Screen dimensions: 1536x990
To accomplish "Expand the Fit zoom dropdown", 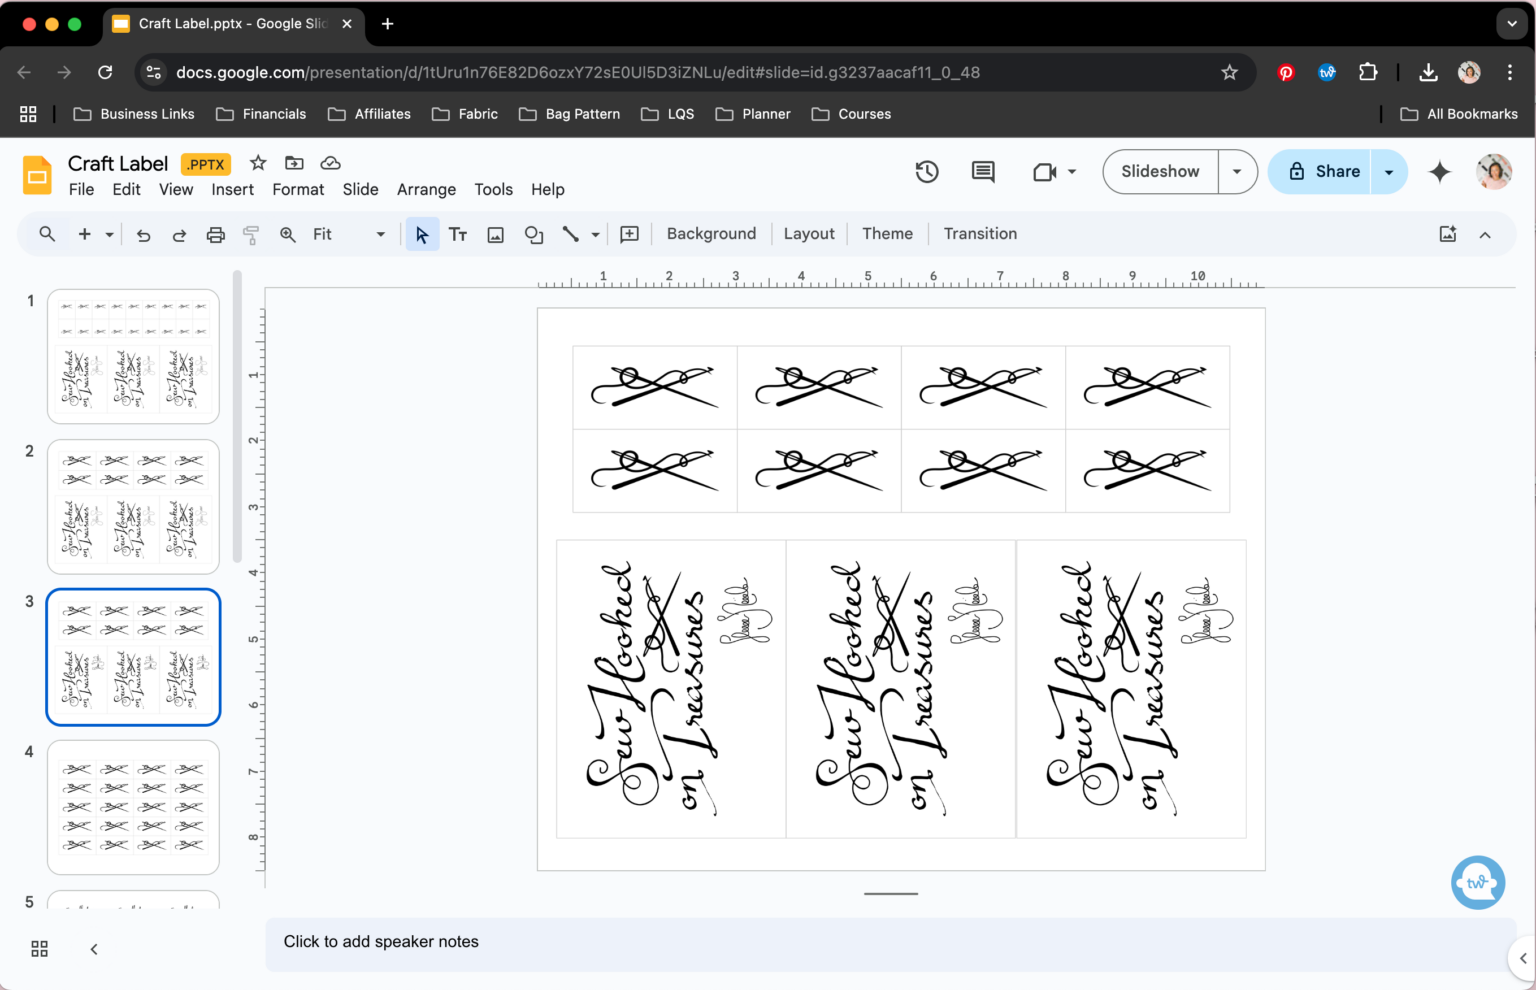I will (380, 235).
